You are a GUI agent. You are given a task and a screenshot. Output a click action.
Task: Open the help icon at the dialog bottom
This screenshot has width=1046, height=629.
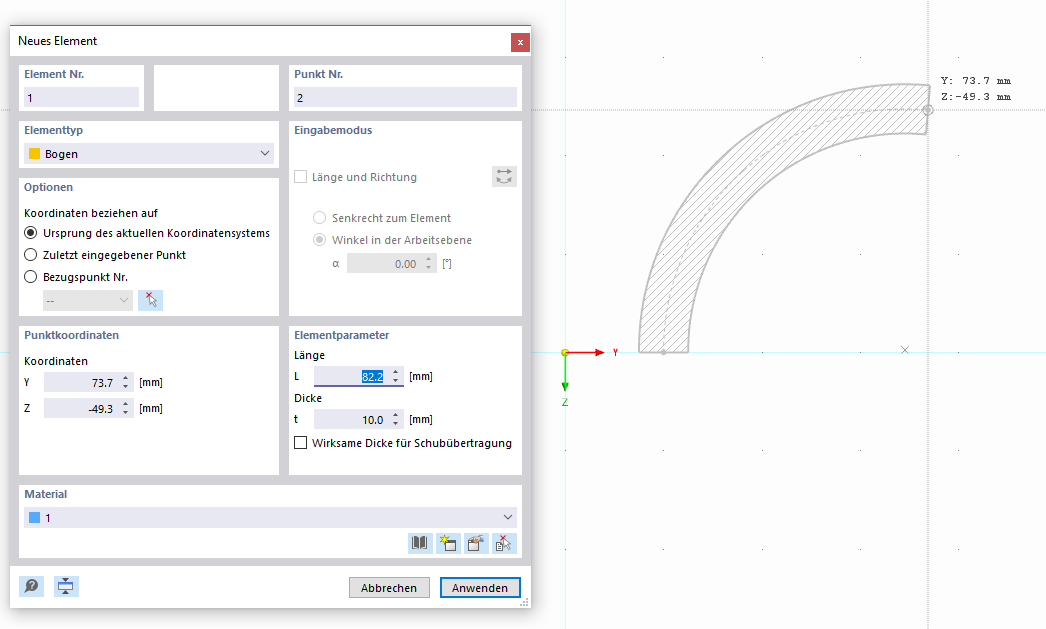coord(31,586)
